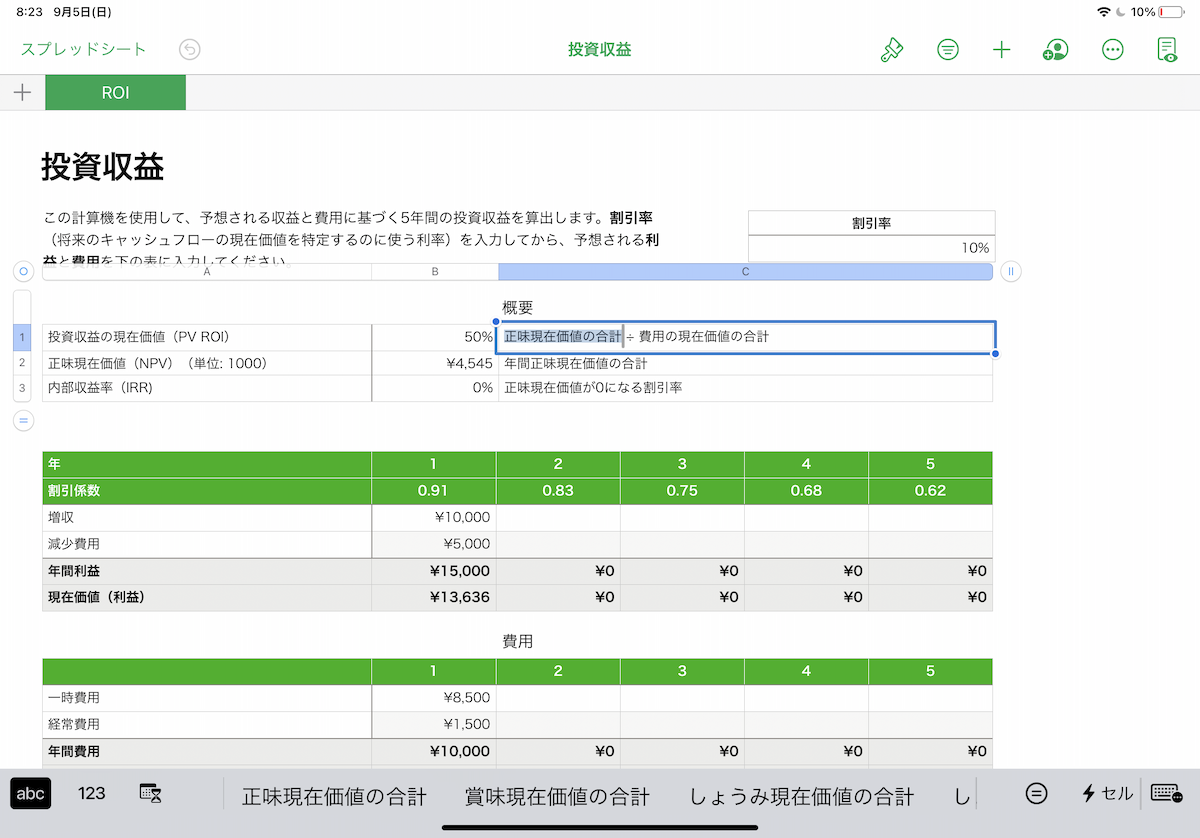Select the 50% PV ROI cell

pos(435,337)
